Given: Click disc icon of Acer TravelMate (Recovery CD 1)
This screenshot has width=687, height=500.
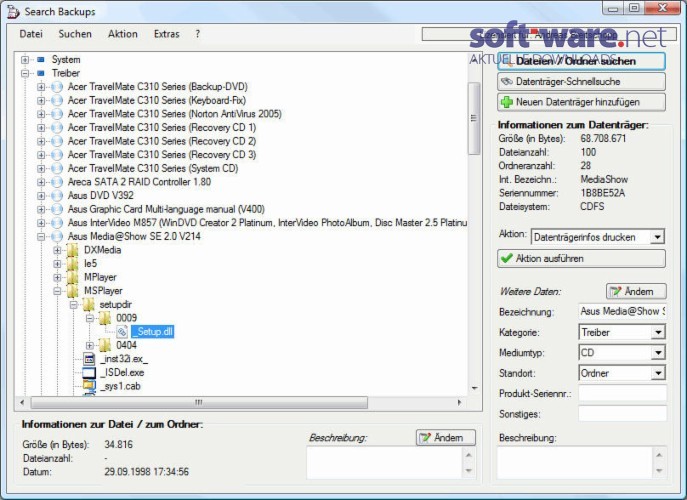Looking at the screenshot, I should (57, 128).
